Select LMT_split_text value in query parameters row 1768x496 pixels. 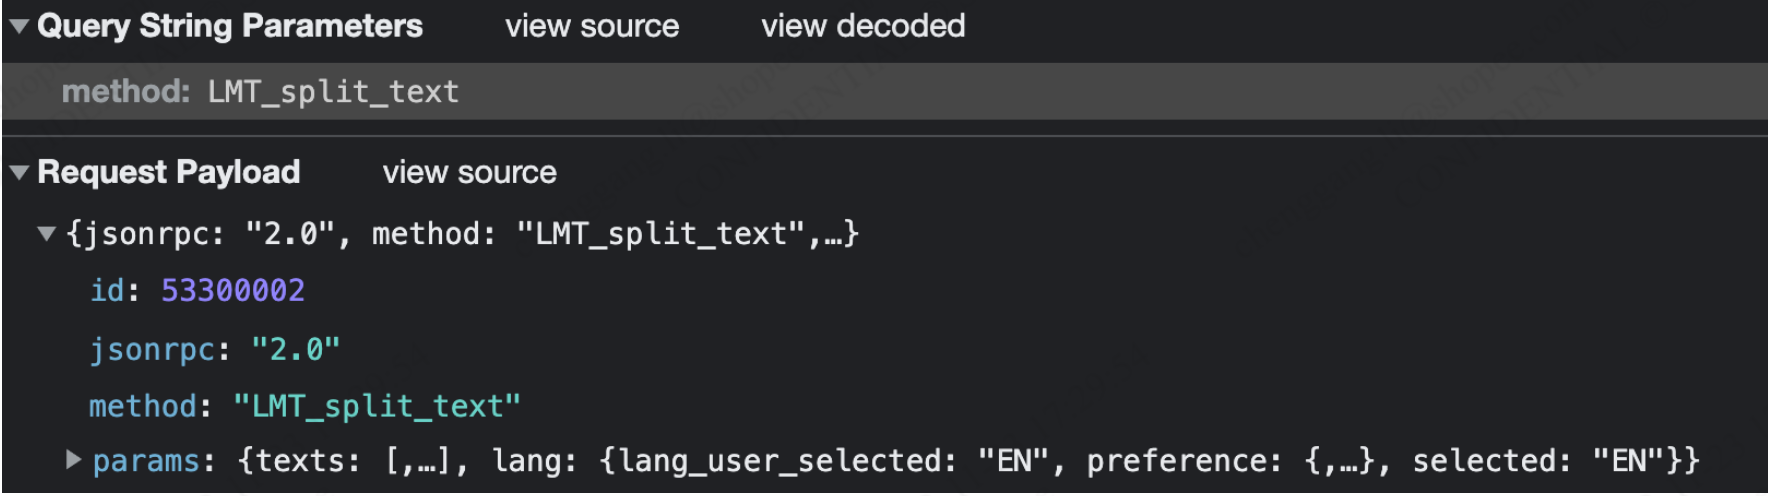tap(333, 92)
